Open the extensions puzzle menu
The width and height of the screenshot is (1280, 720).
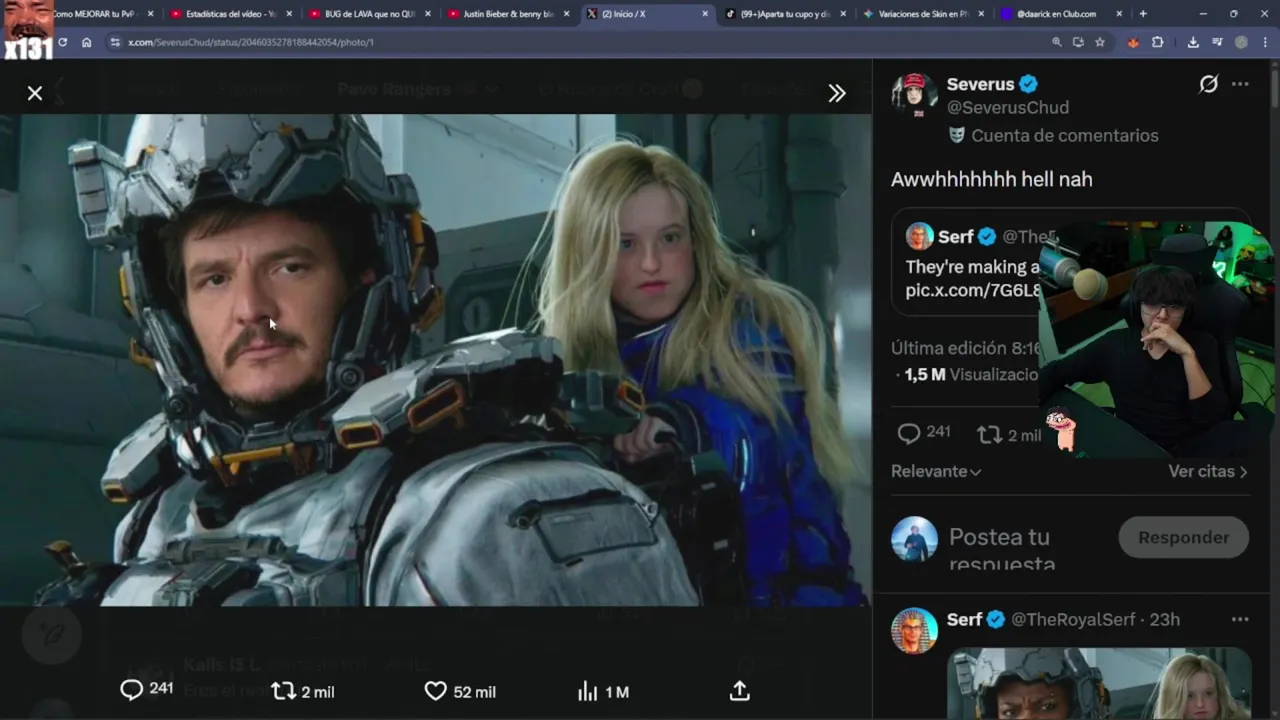point(1158,42)
